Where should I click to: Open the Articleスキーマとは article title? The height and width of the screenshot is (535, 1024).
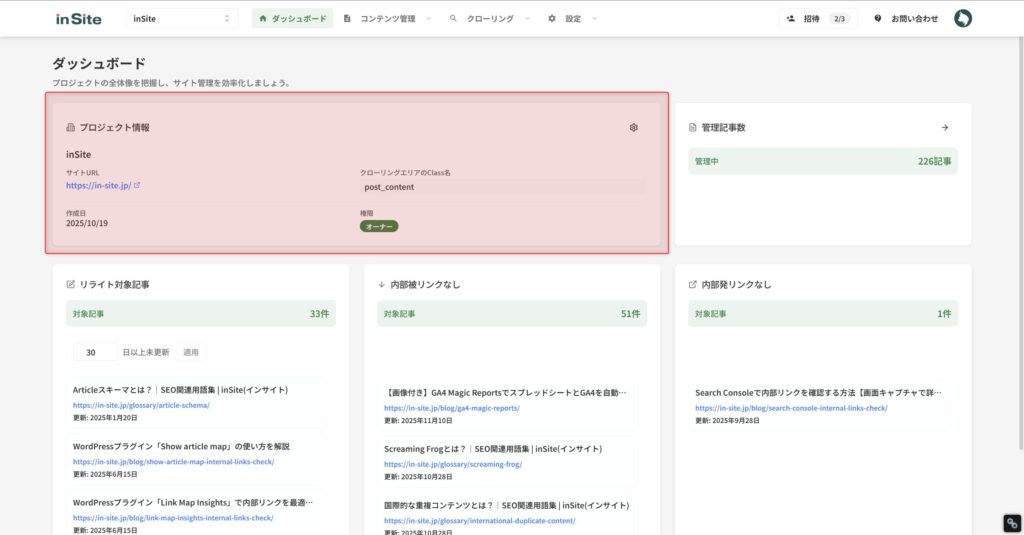click(180, 390)
